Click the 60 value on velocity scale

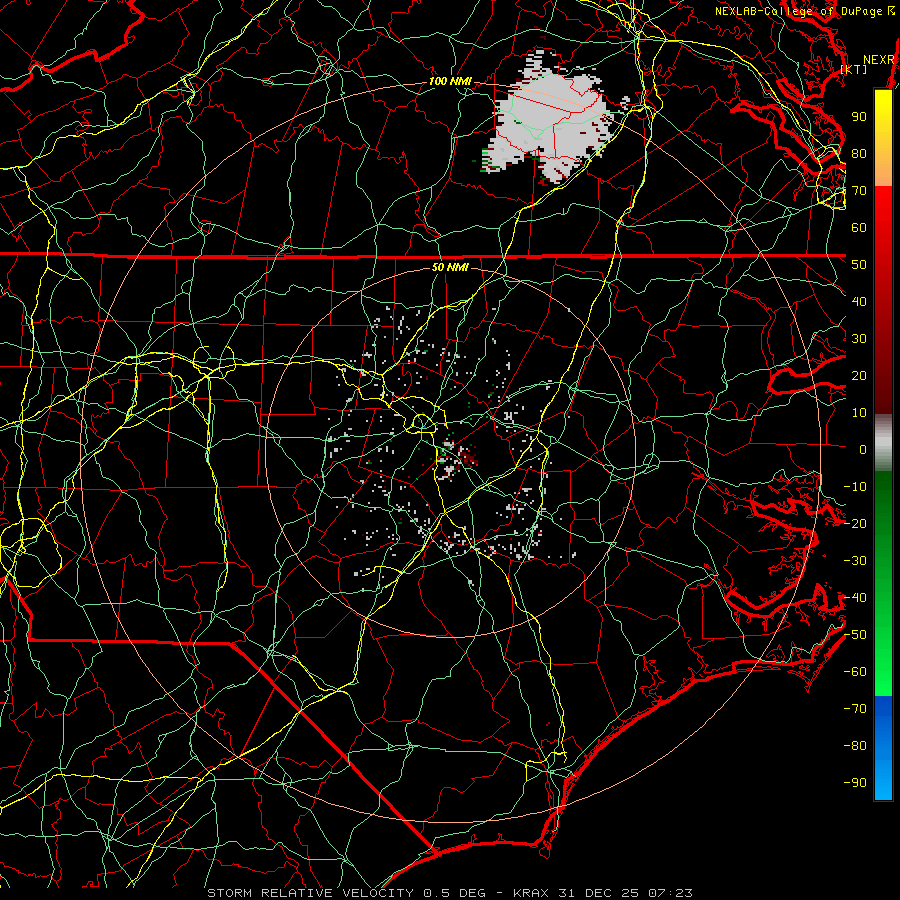(859, 228)
